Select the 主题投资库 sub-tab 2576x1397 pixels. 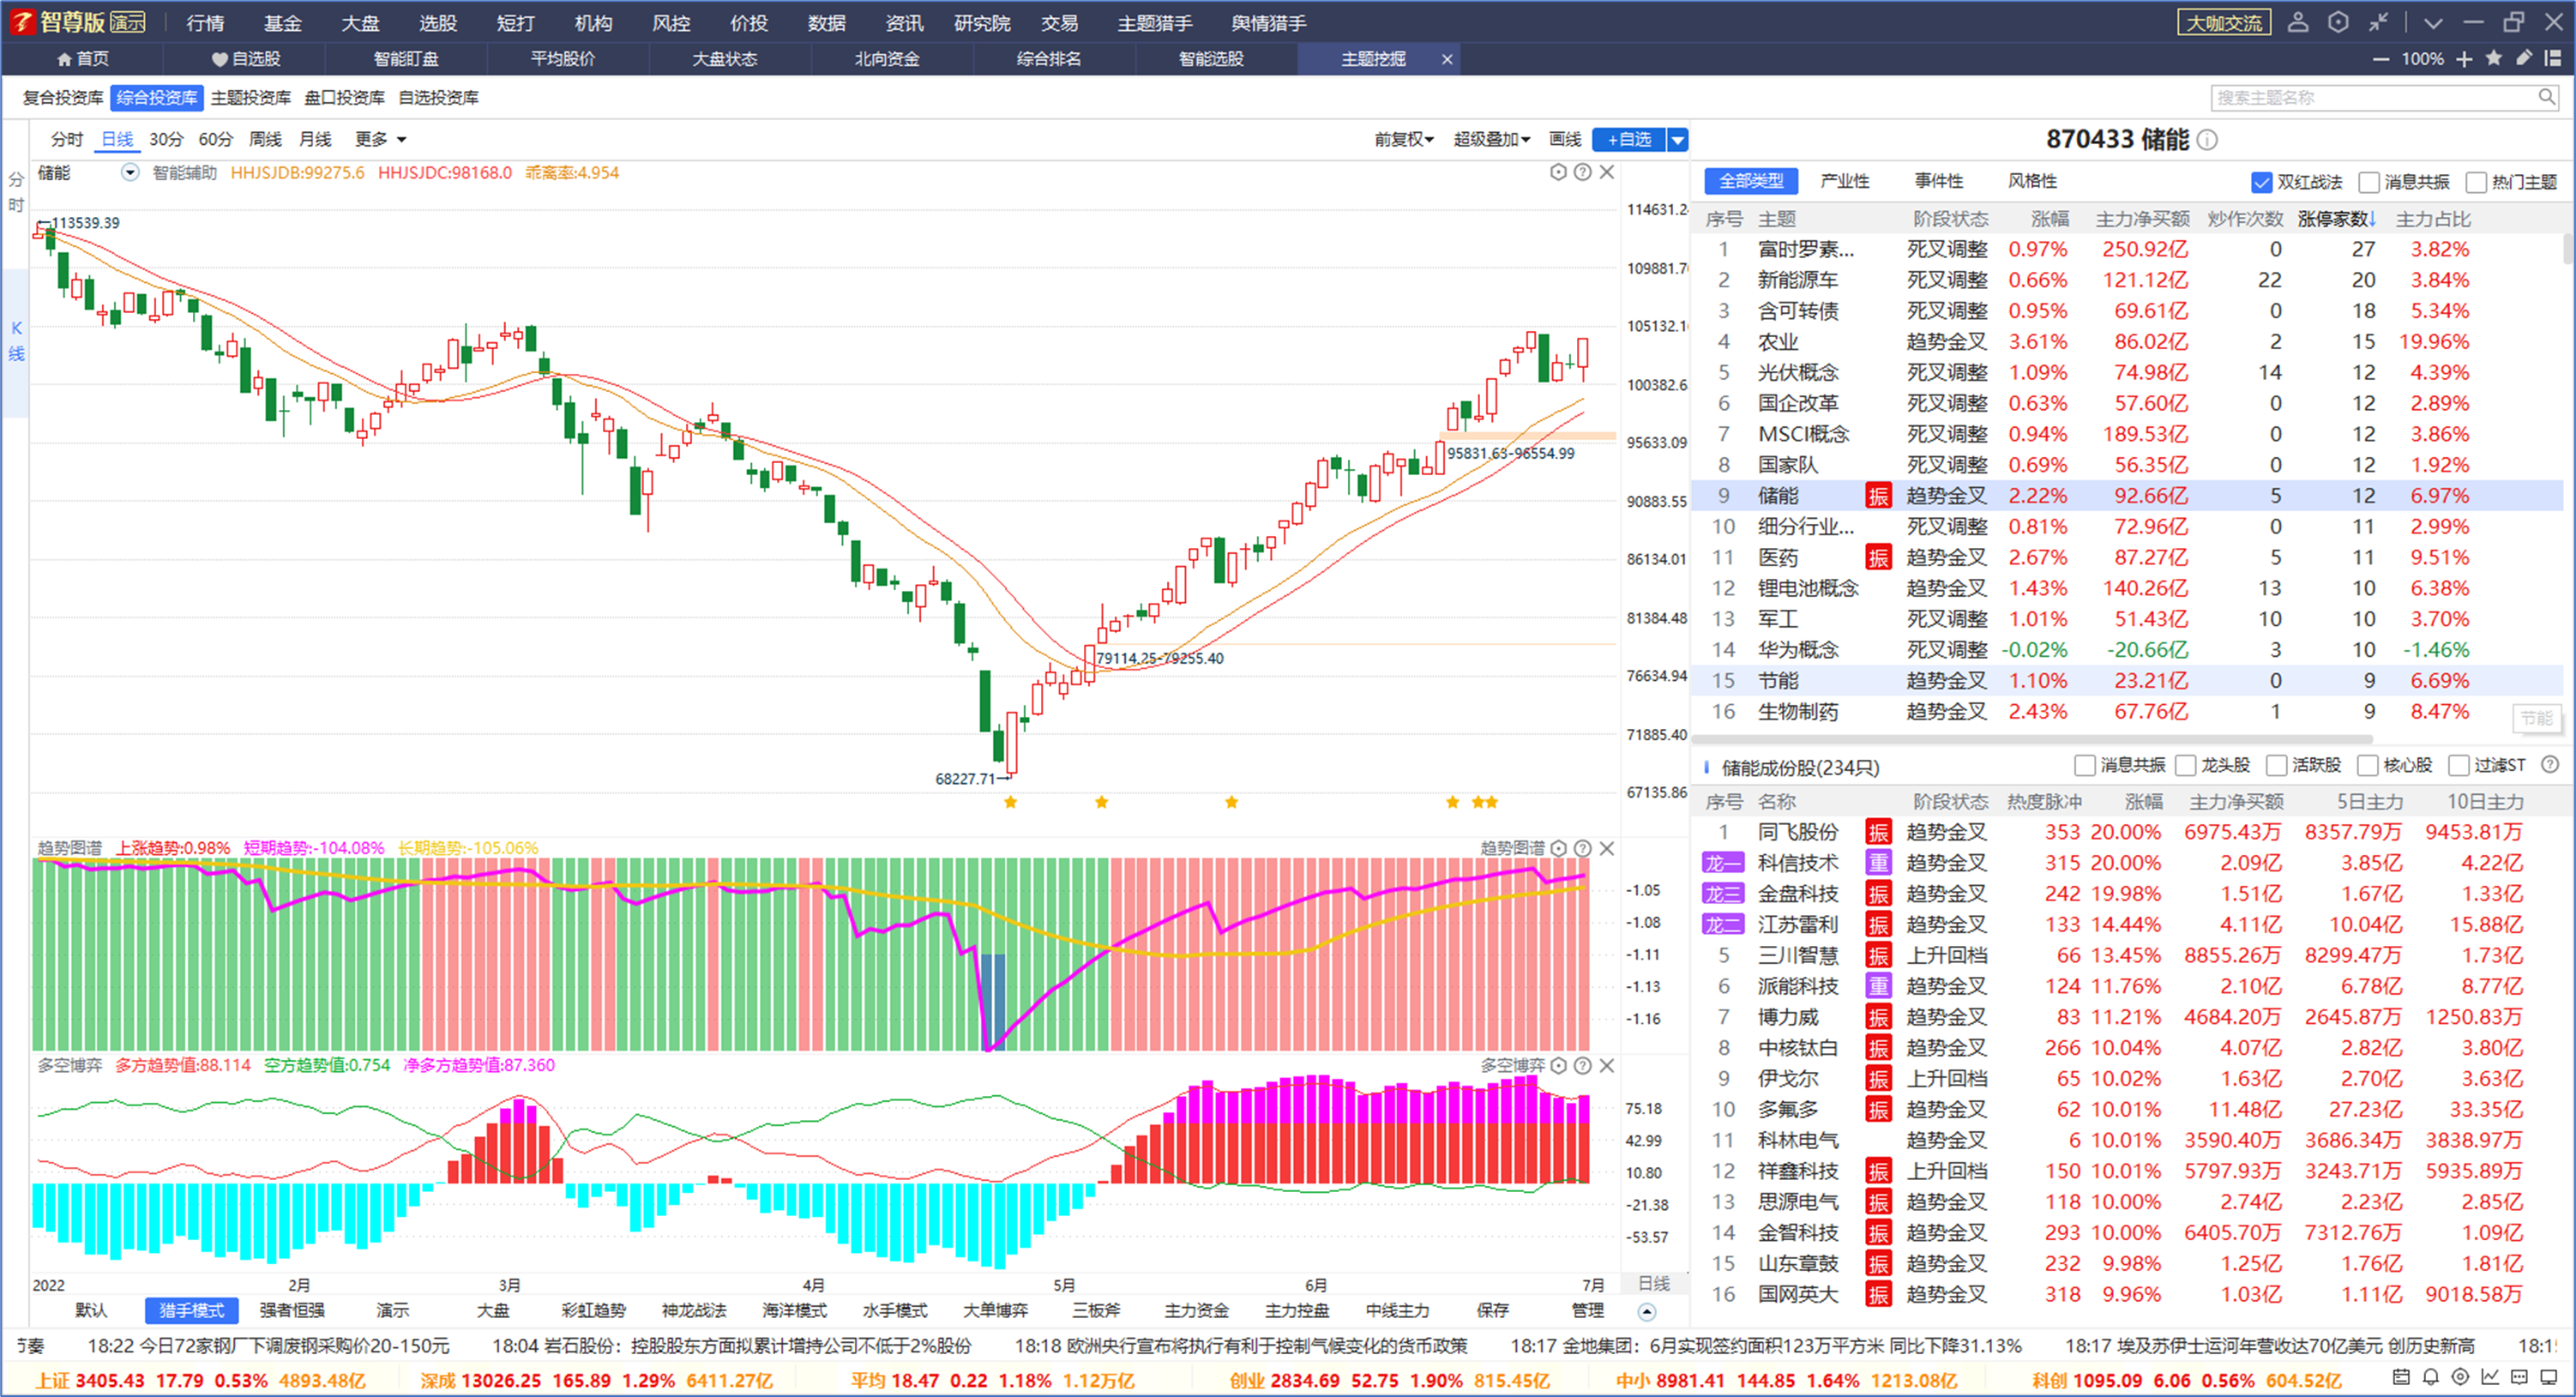250,97
